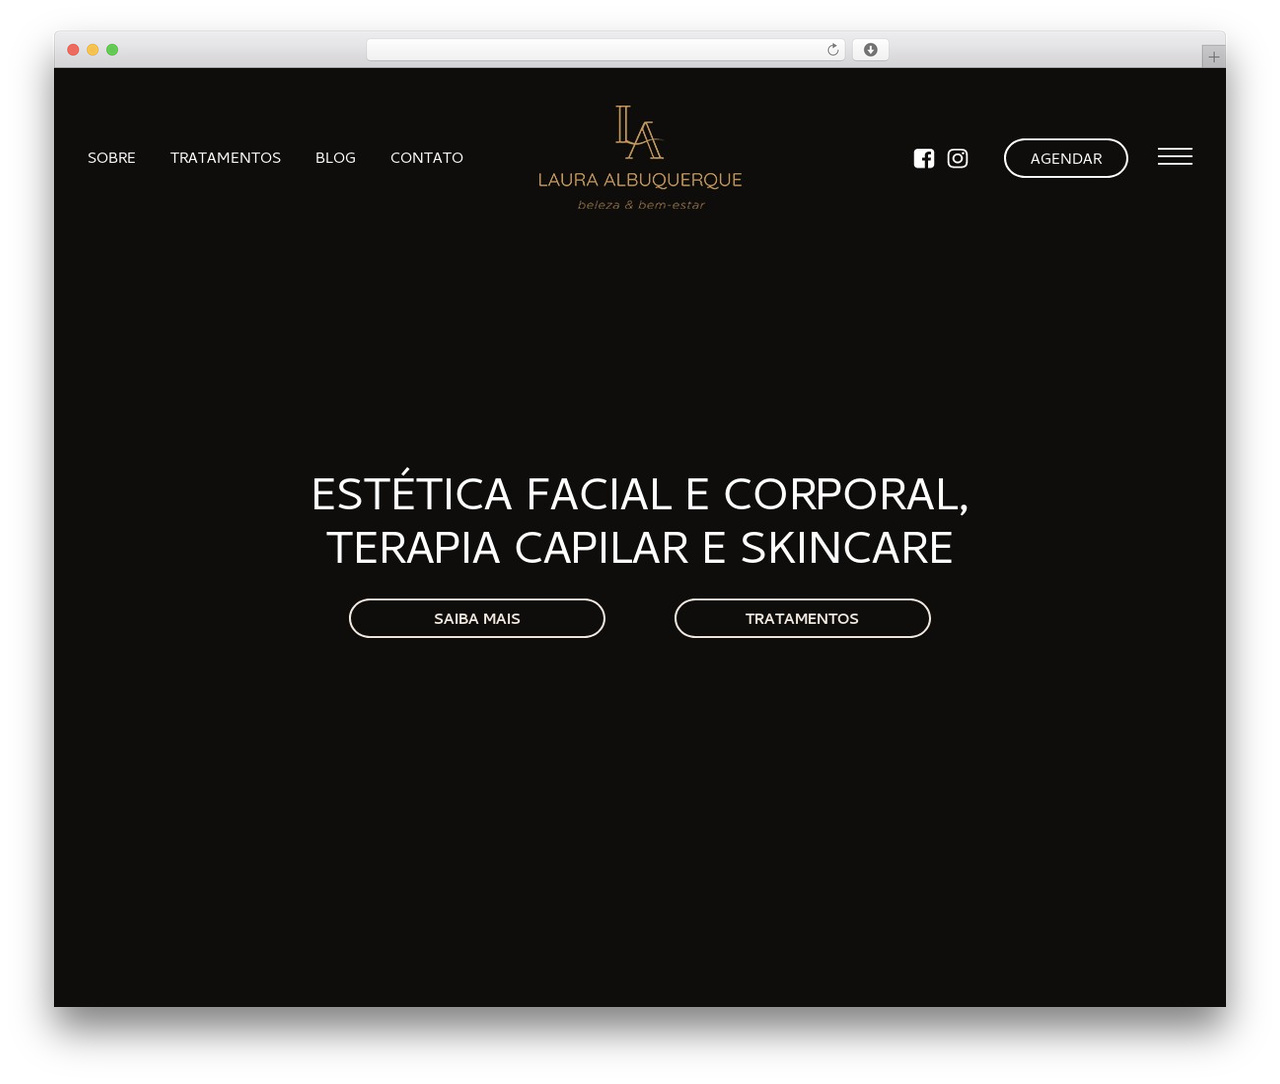Click the Tratamentos hero button
The image size is (1280, 1084).
click(x=802, y=618)
